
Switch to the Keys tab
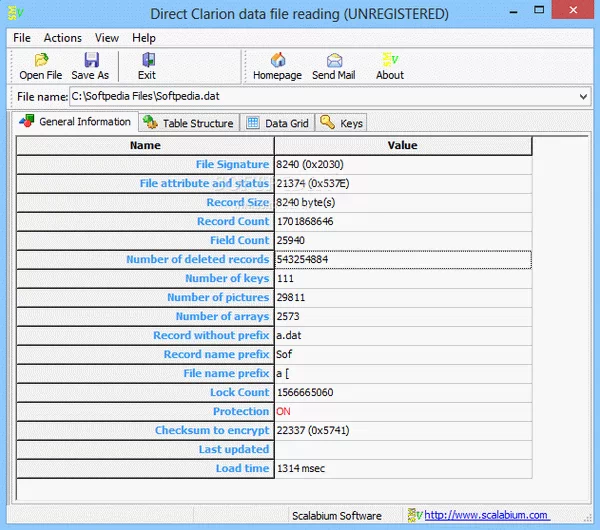(341, 123)
